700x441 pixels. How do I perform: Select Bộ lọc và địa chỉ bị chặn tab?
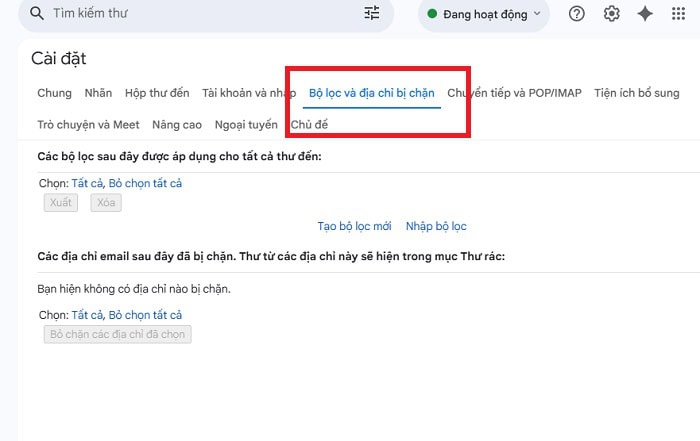point(371,93)
